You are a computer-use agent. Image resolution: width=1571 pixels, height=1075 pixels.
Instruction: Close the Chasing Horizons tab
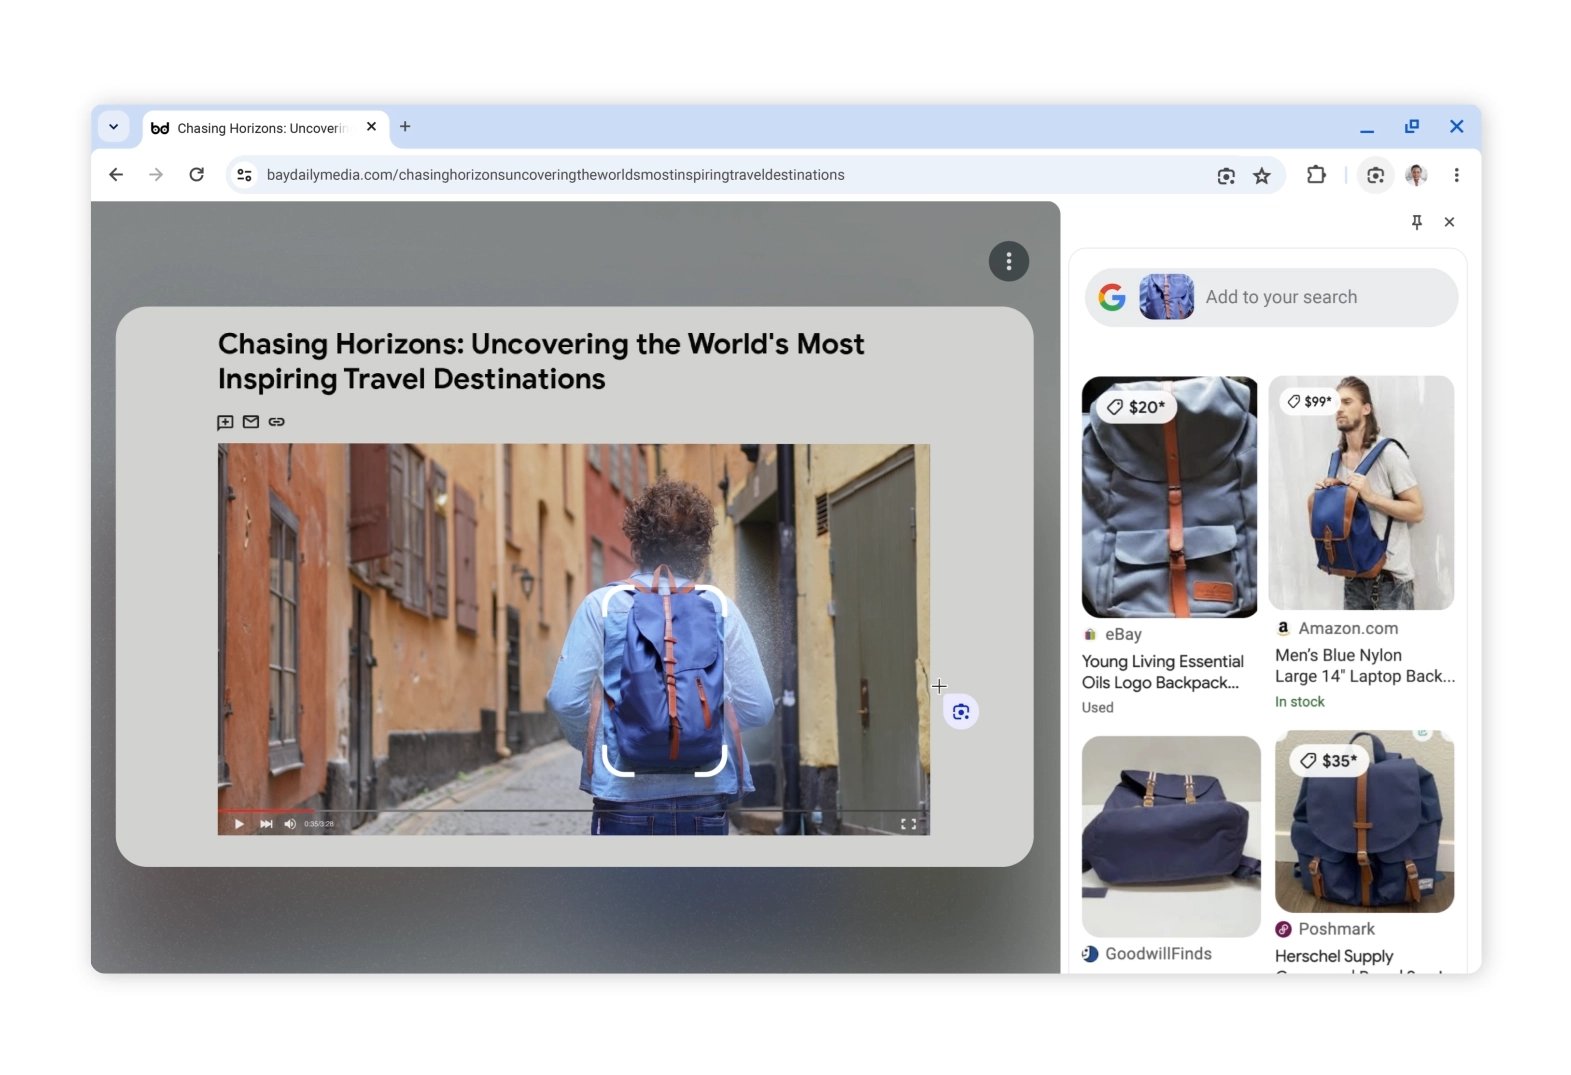(x=371, y=127)
